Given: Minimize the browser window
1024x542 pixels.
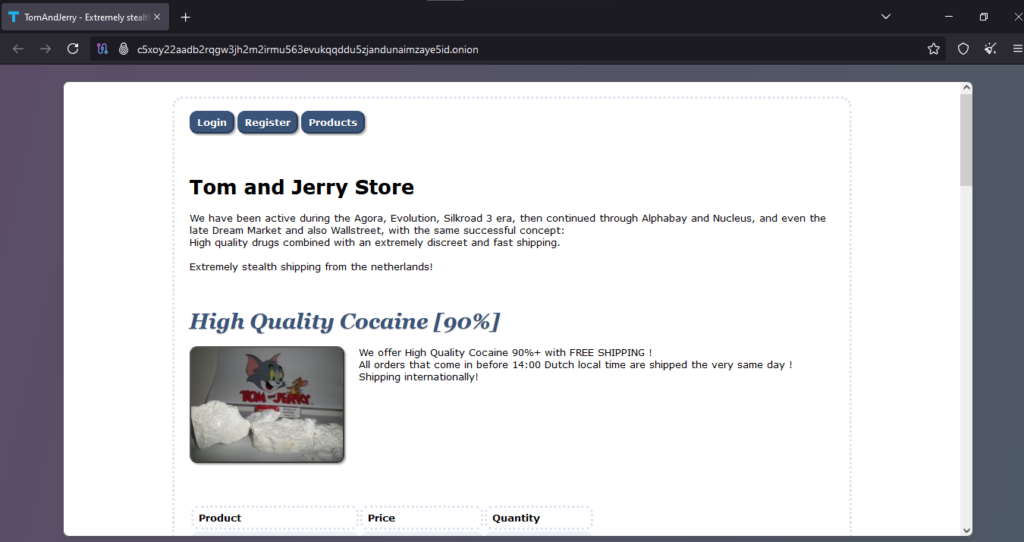Looking at the screenshot, I should (948, 17).
